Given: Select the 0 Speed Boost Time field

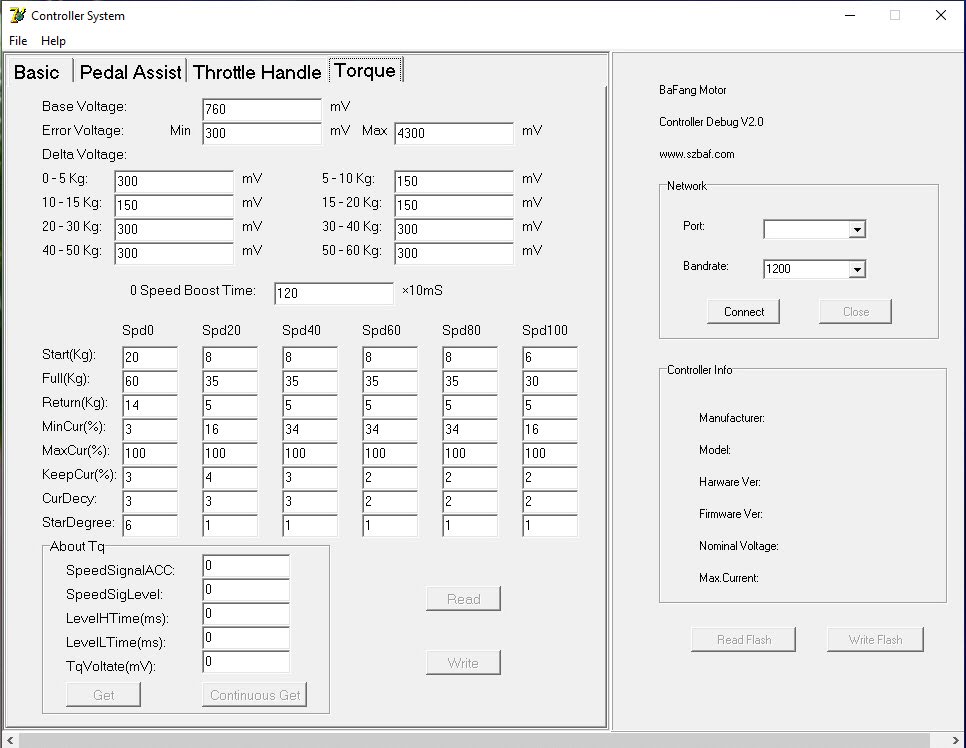Looking at the screenshot, I should [x=333, y=293].
